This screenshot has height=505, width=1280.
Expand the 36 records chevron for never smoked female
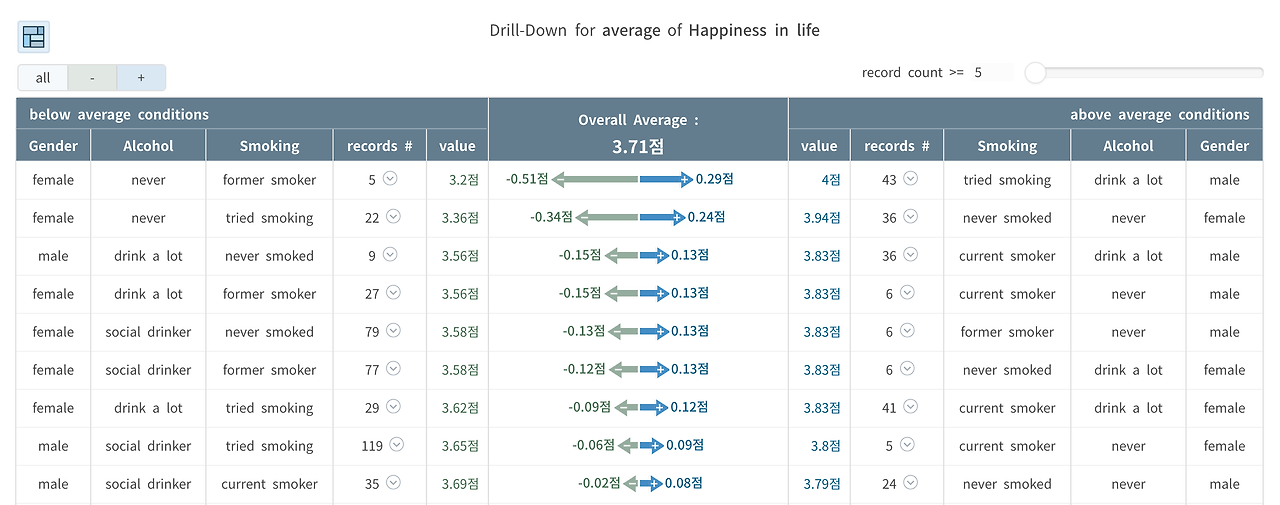coord(911,217)
